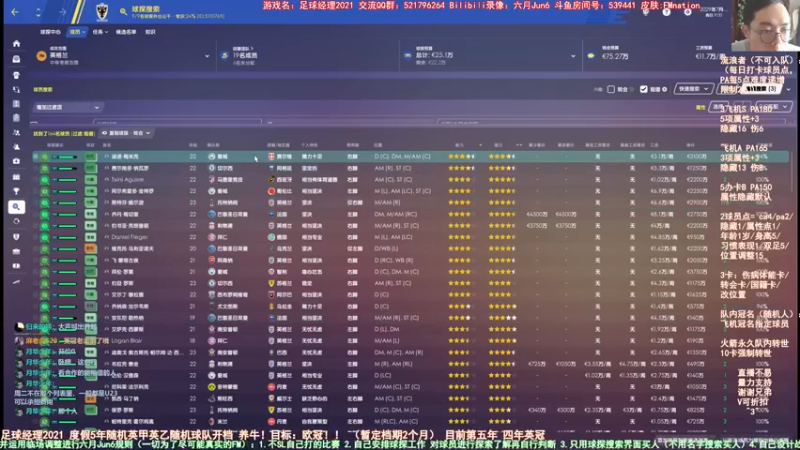Sort list by the current ability column header
This screenshot has height=450, width=800.
click(x=459, y=145)
